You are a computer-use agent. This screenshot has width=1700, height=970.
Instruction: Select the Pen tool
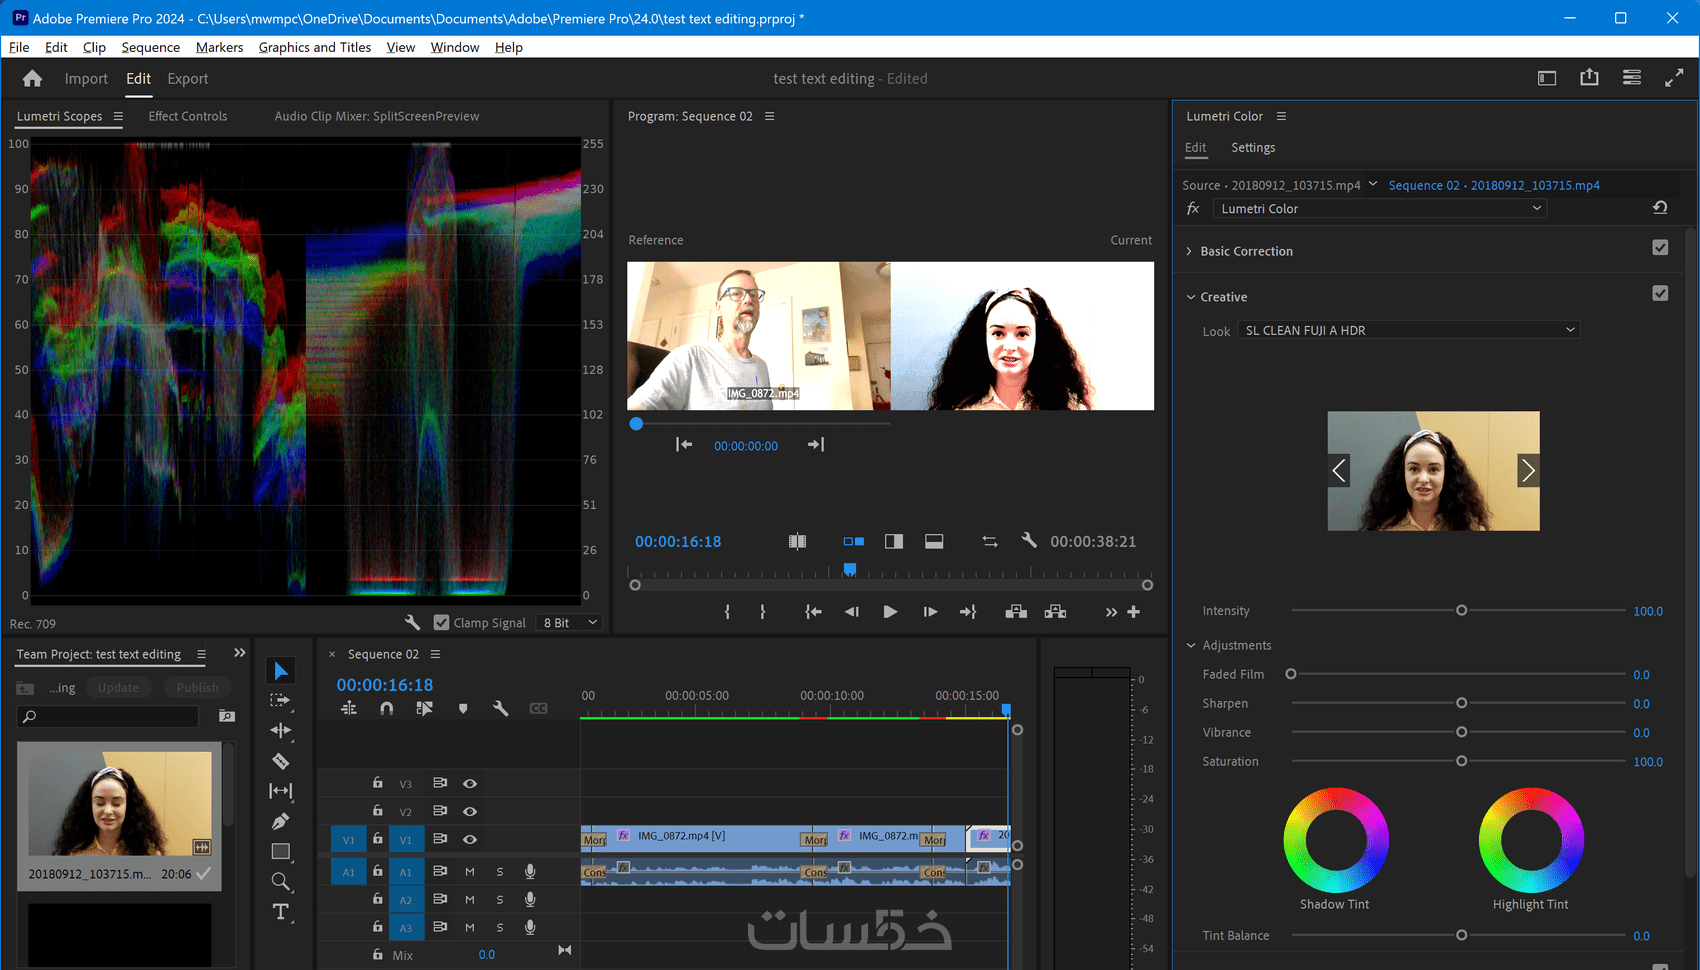(x=281, y=821)
